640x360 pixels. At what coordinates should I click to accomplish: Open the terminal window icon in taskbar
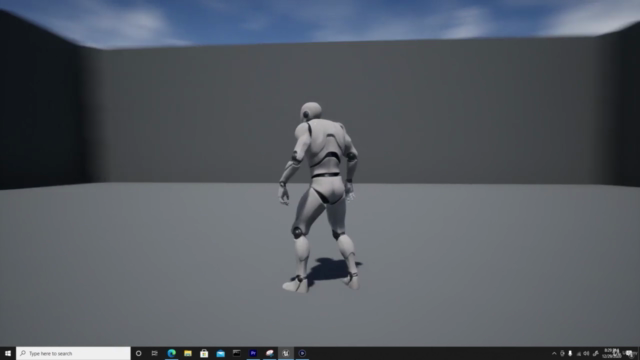click(237, 353)
